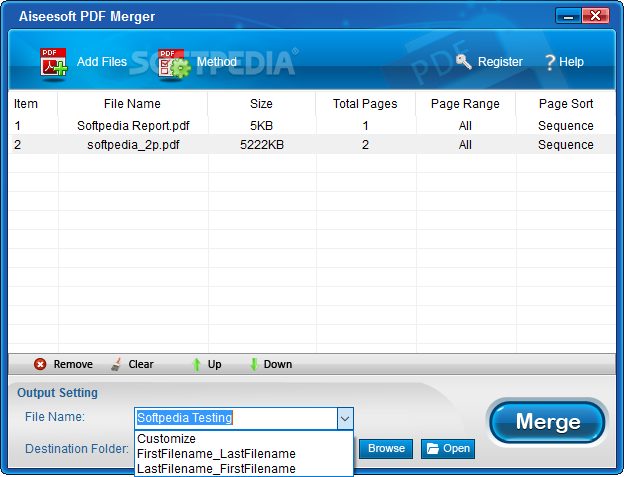Sort by the Item column header

coord(33,104)
